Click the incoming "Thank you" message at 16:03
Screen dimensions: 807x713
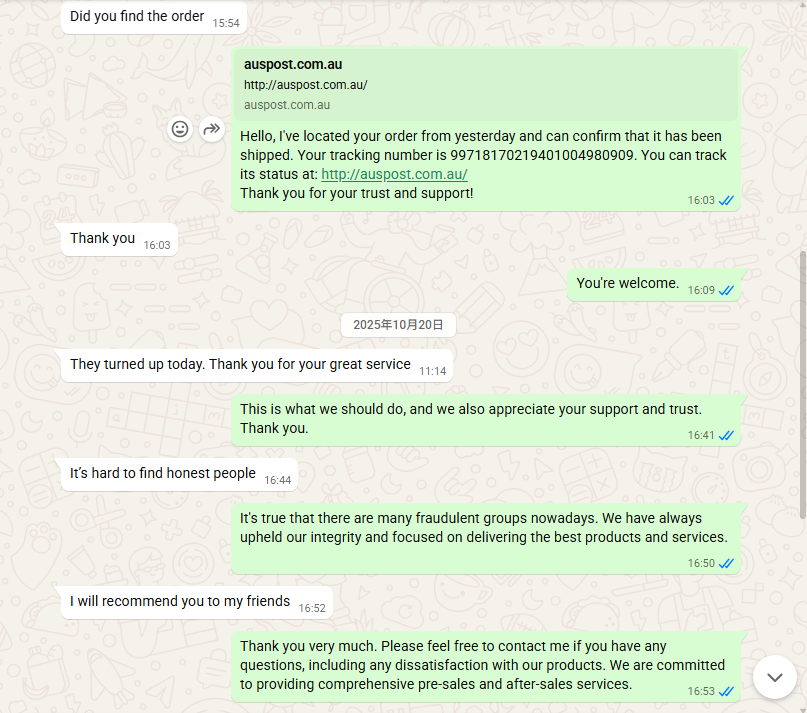click(x=103, y=239)
